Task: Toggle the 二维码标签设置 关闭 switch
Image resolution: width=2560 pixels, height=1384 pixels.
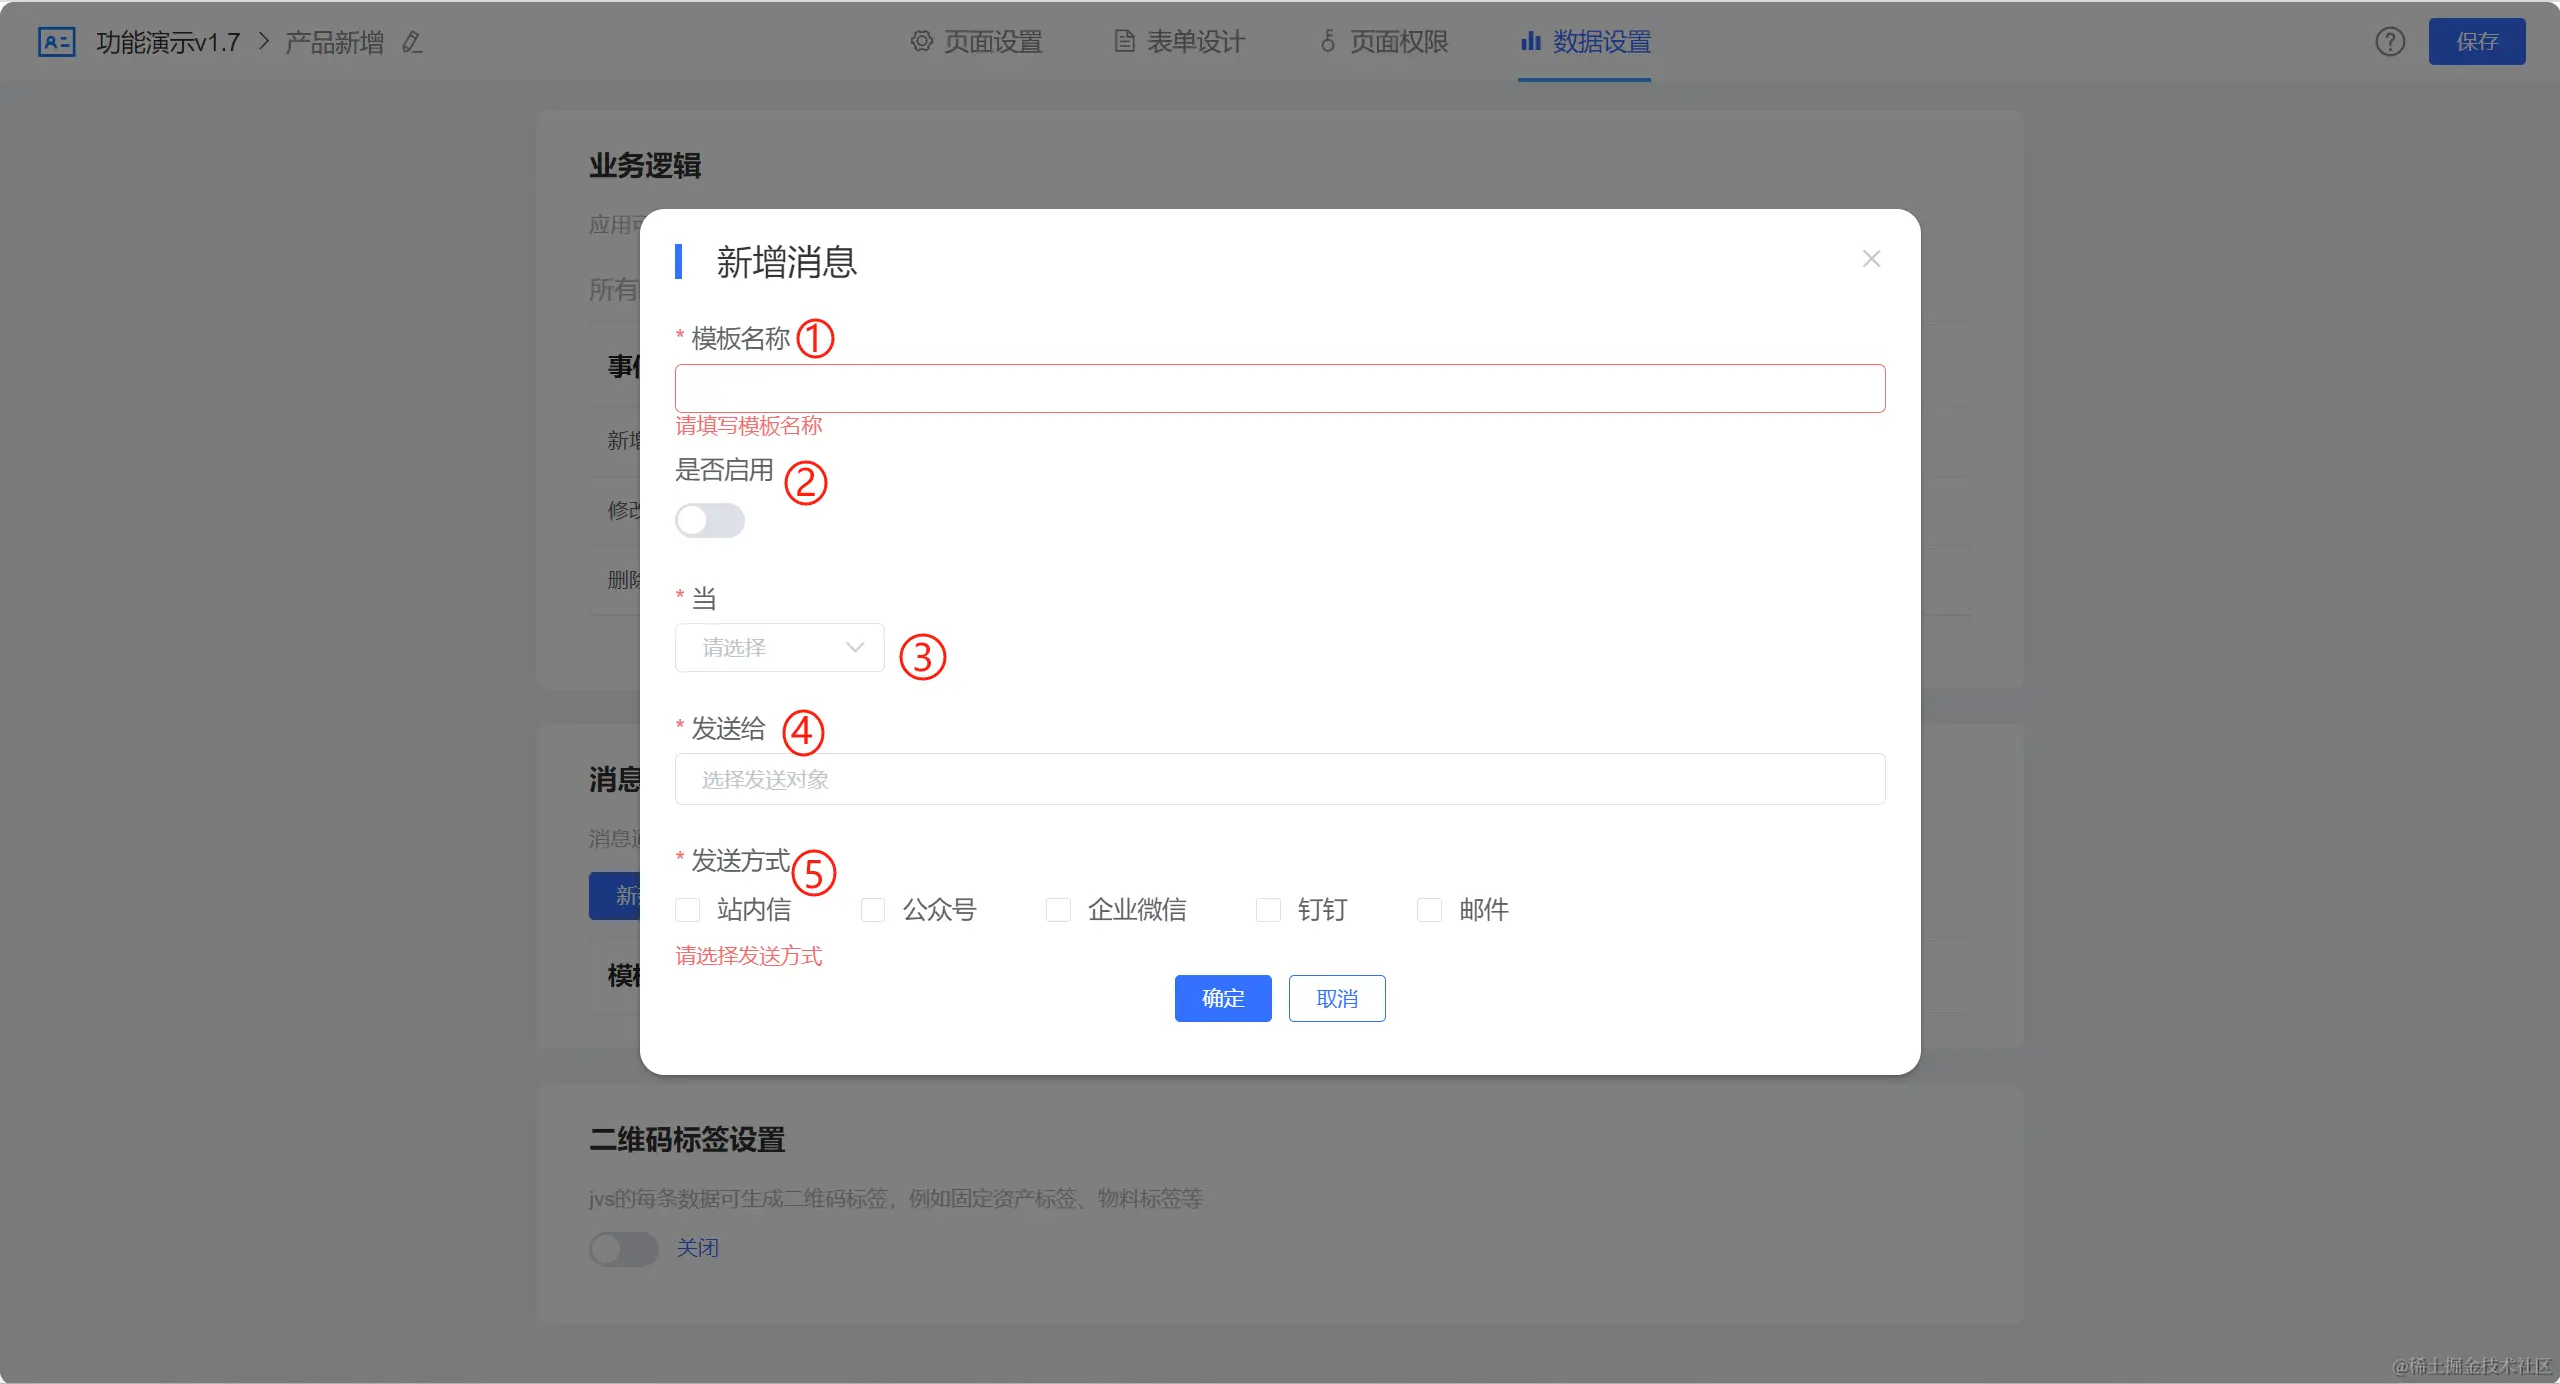Action: pos(624,1248)
